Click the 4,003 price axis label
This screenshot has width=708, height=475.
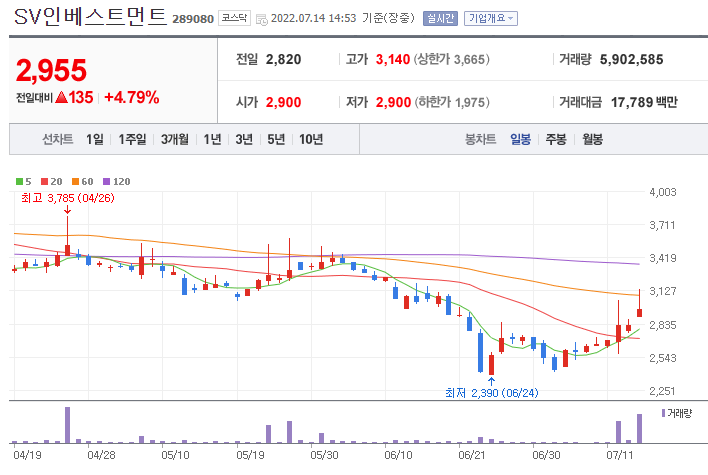[663, 192]
